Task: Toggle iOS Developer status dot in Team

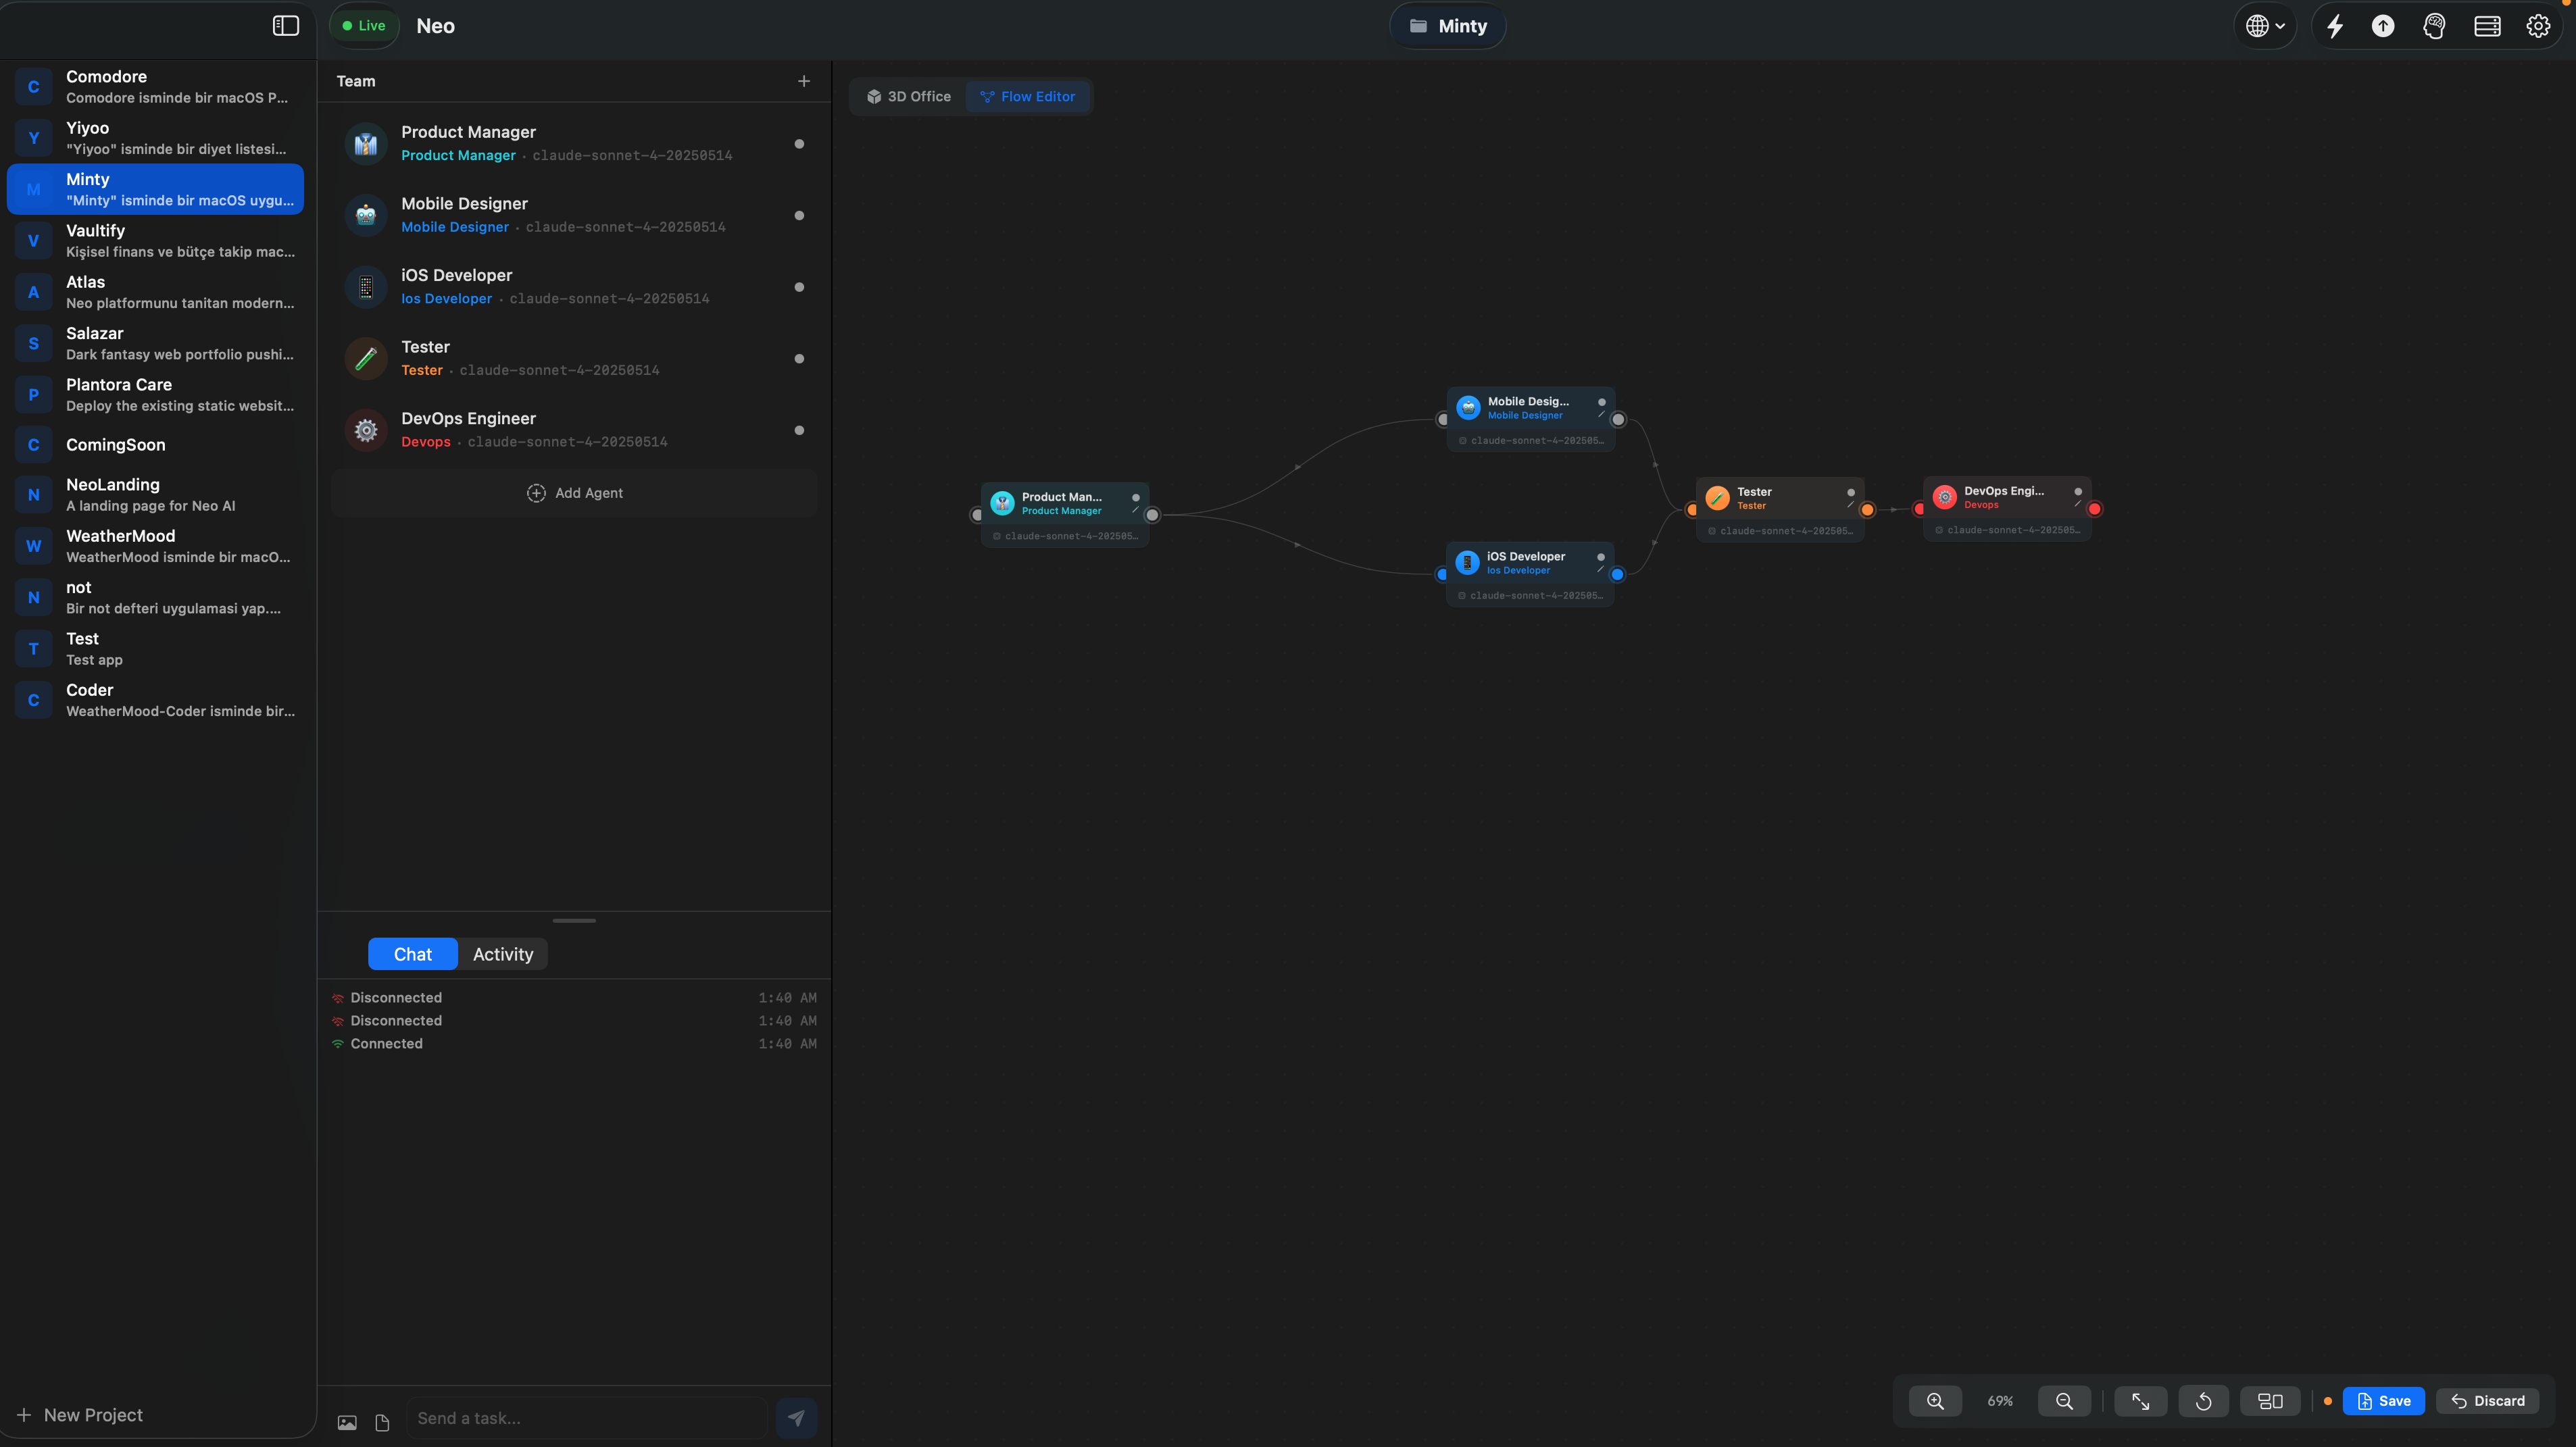Action: (799, 287)
